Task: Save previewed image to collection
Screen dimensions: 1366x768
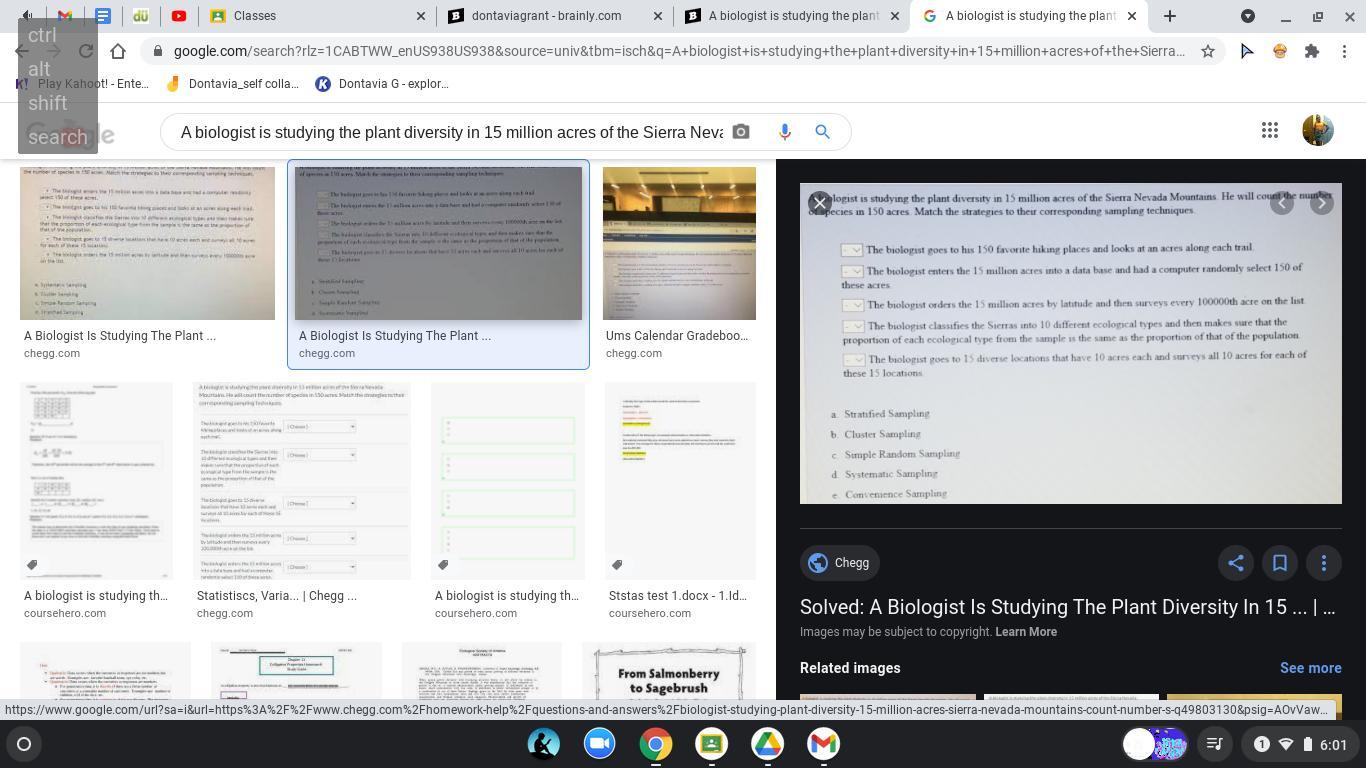Action: tap(1280, 563)
